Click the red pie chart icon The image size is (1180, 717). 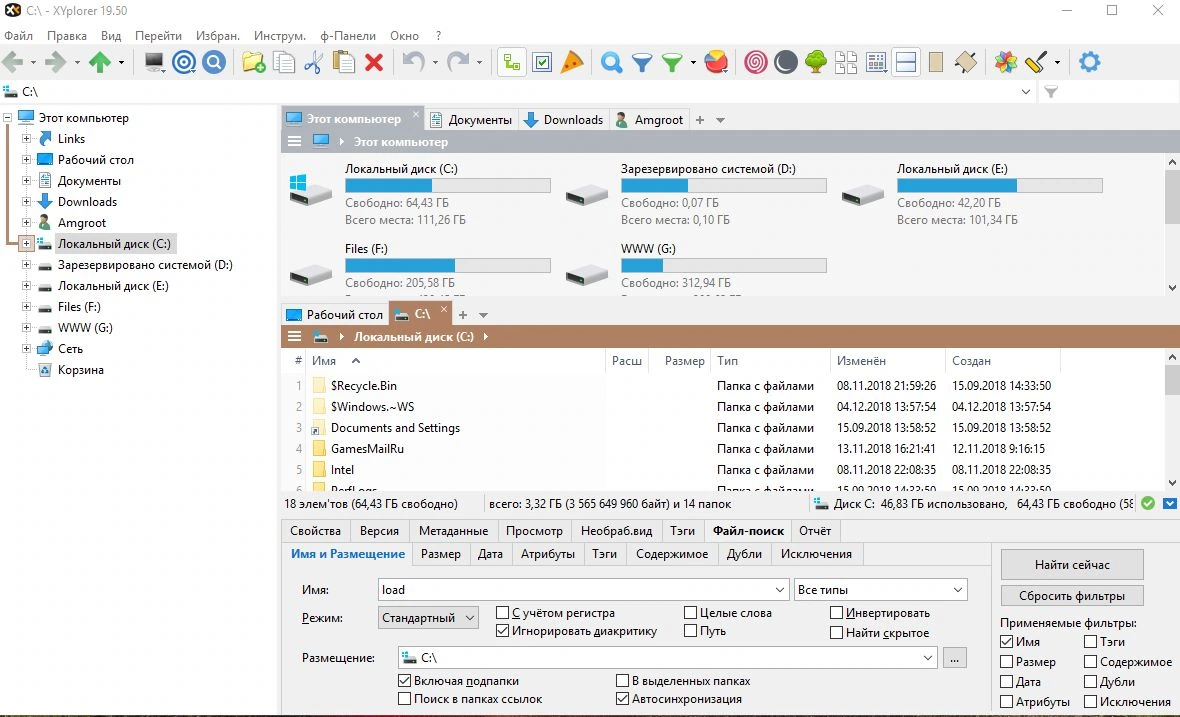716,62
